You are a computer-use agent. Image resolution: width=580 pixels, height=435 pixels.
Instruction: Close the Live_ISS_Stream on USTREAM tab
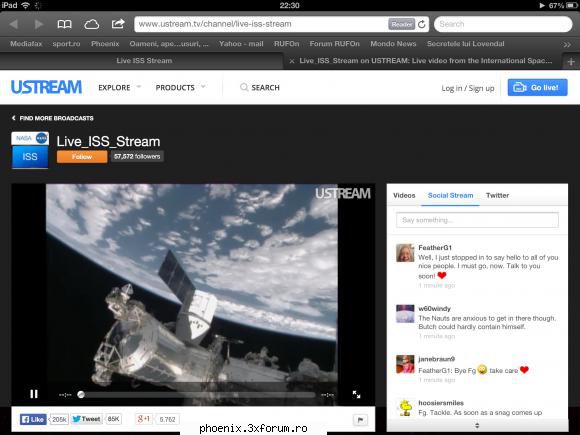(x=292, y=61)
